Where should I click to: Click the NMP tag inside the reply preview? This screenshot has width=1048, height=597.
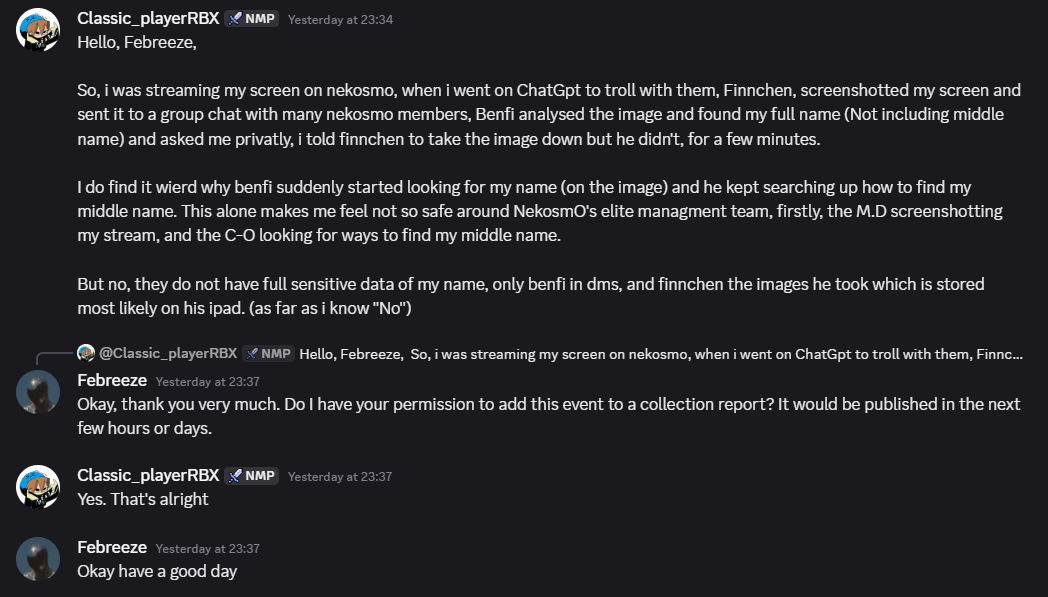click(x=267, y=353)
